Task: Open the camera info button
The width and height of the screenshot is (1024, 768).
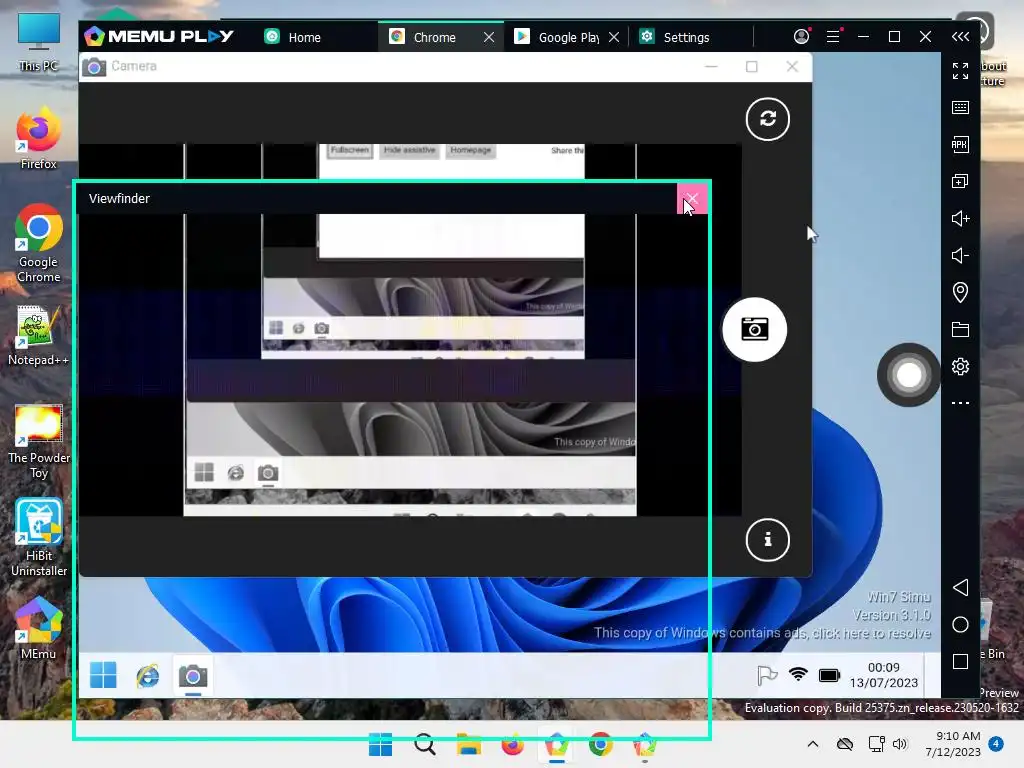Action: [767, 539]
